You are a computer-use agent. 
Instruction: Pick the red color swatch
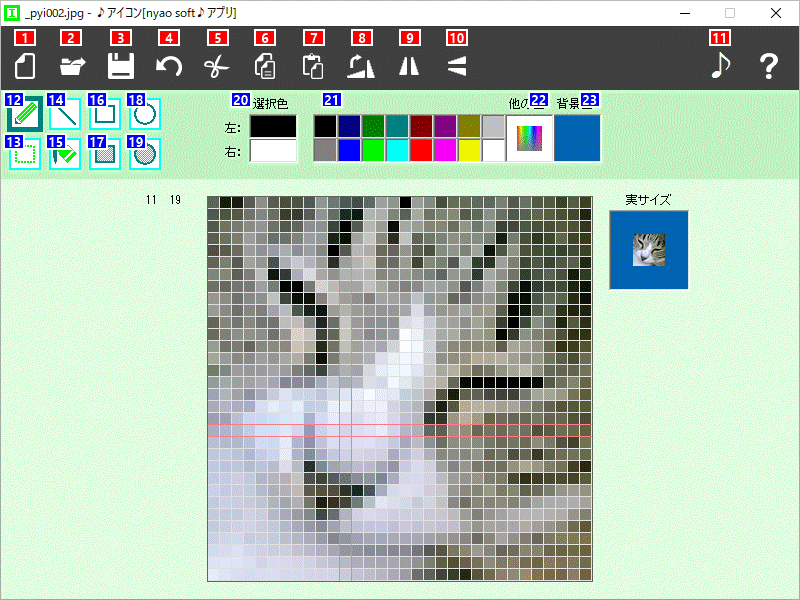click(x=421, y=151)
